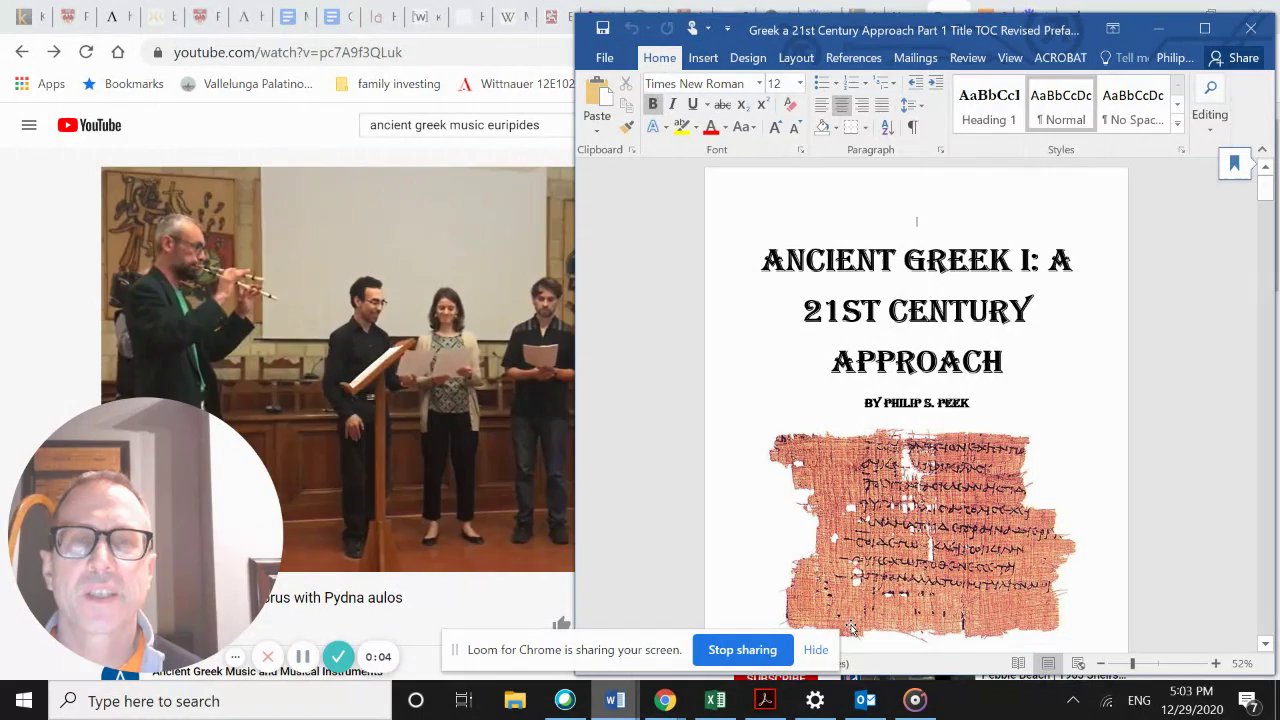Click the subscript button

point(742,105)
